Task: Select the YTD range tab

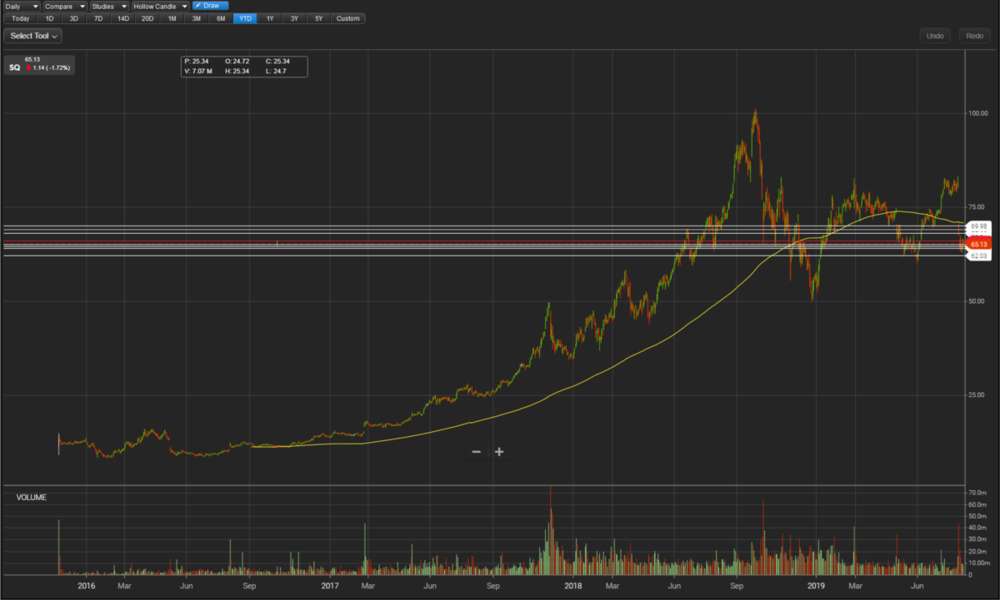Action: pyautogui.click(x=245, y=19)
